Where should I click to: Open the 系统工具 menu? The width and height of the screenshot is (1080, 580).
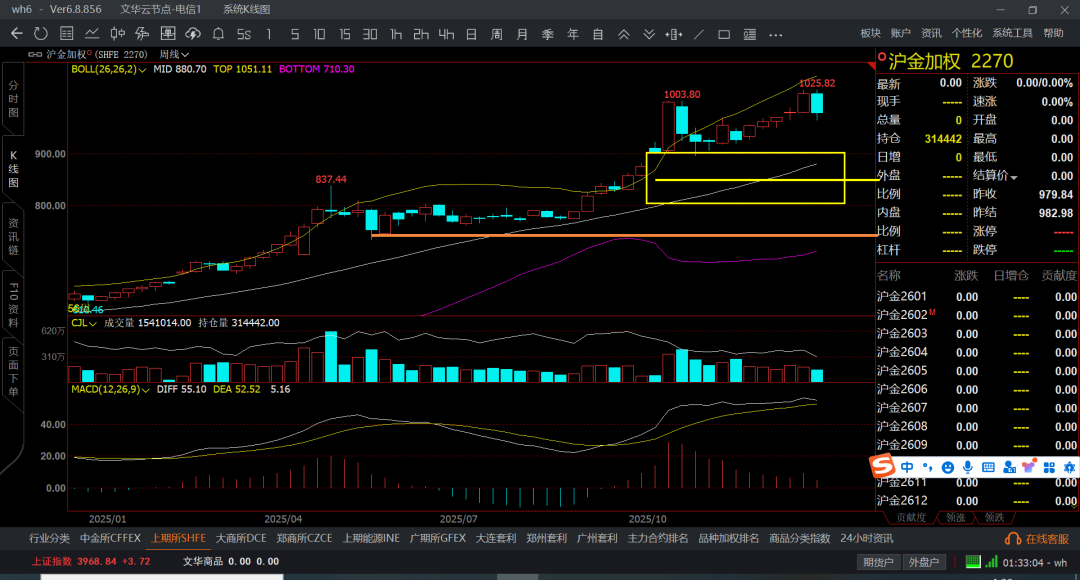click(1012, 33)
